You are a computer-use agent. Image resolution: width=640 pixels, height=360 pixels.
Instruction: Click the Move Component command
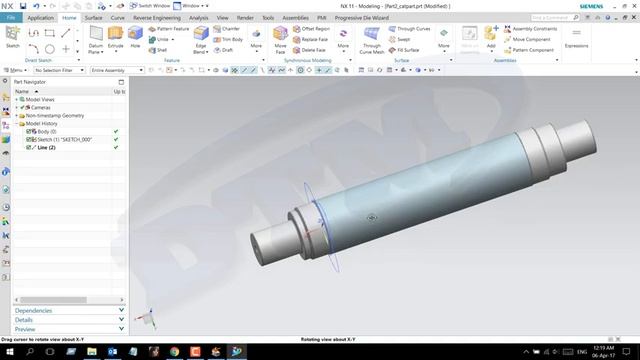pyautogui.click(x=527, y=40)
